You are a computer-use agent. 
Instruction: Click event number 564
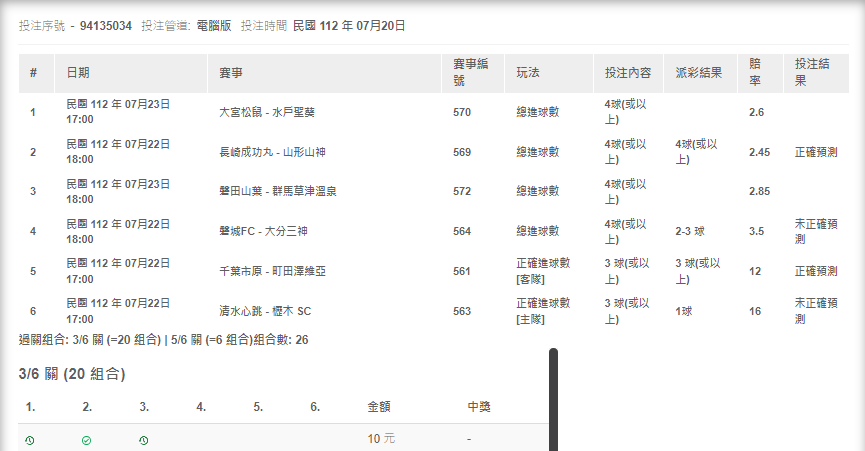coord(462,231)
